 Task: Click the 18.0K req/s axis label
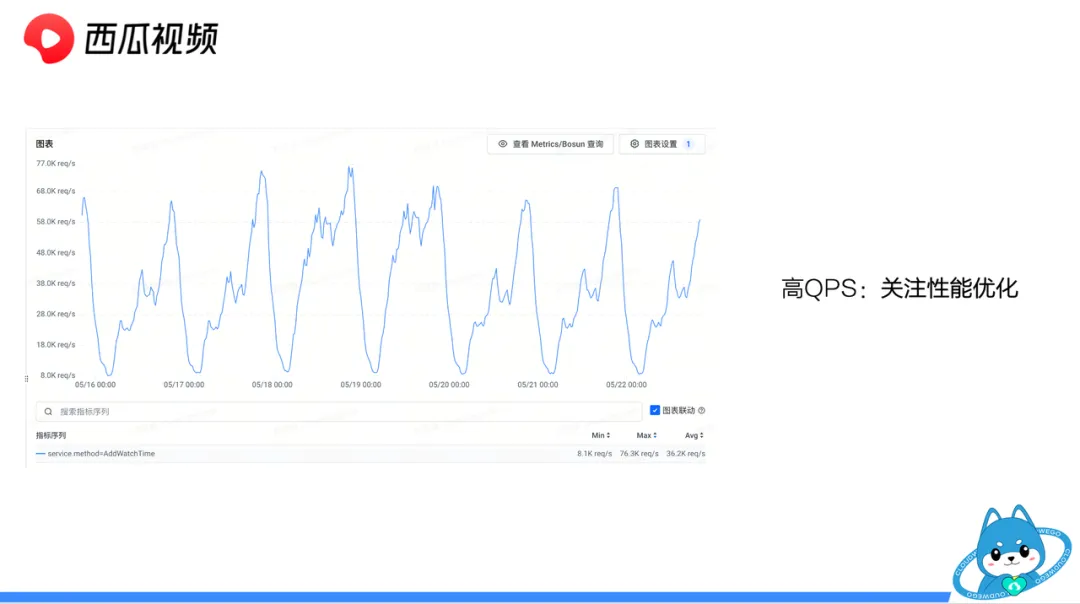pyautogui.click(x=56, y=344)
